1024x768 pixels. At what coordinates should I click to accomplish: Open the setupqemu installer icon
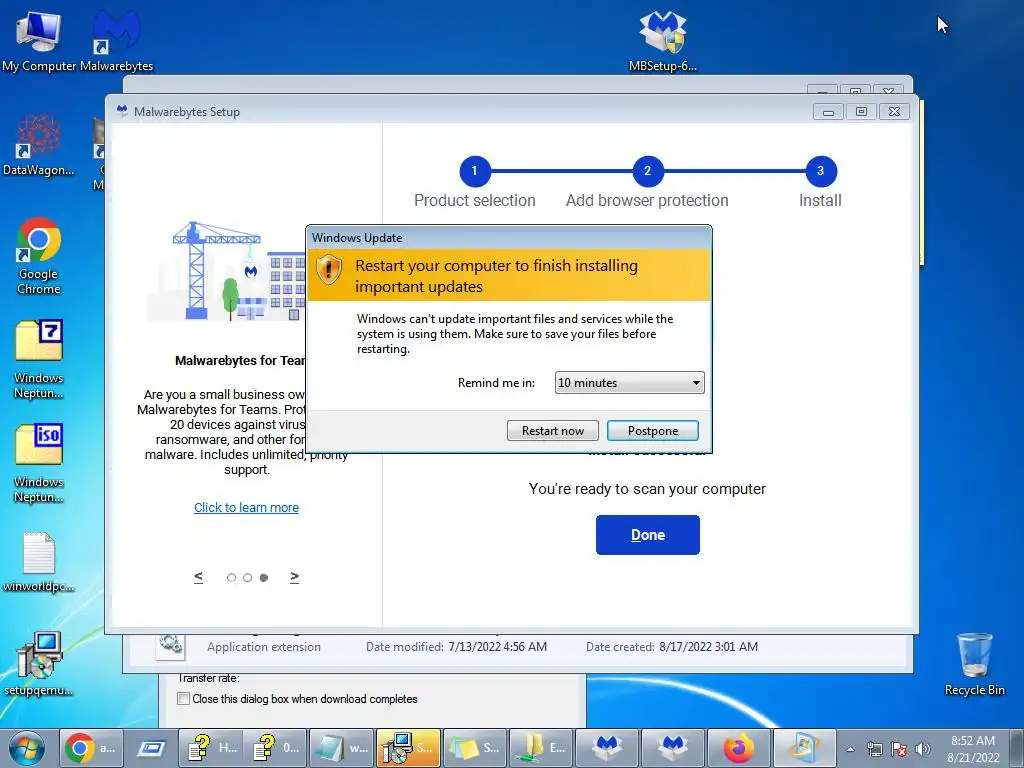click(x=39, y=664)
